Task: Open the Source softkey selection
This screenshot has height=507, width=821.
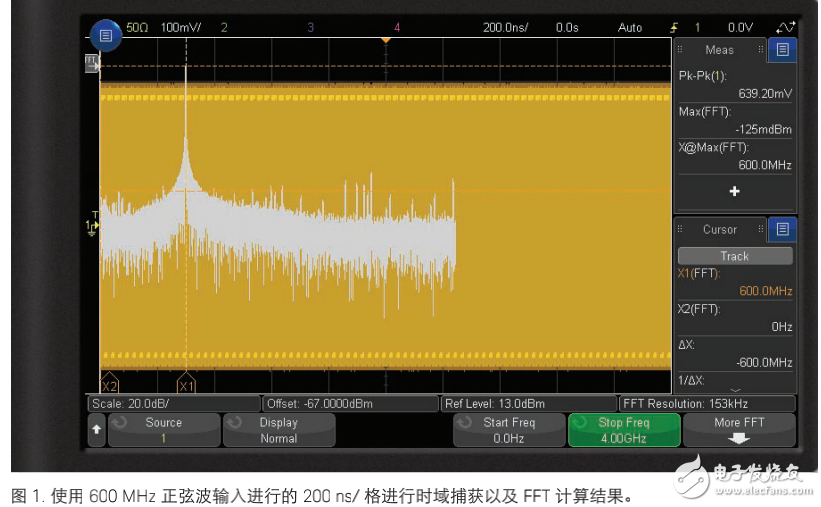Action: 163,430
